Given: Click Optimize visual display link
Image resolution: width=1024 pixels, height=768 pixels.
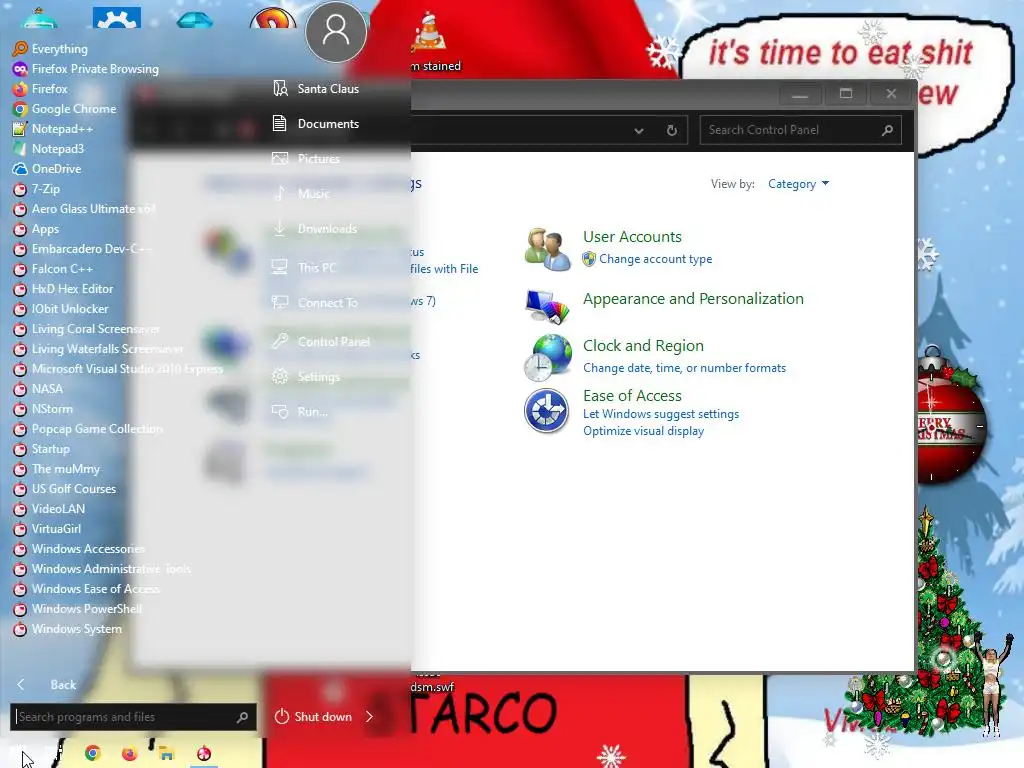Looking at the screenshot, I should click(x=643, y=431).
